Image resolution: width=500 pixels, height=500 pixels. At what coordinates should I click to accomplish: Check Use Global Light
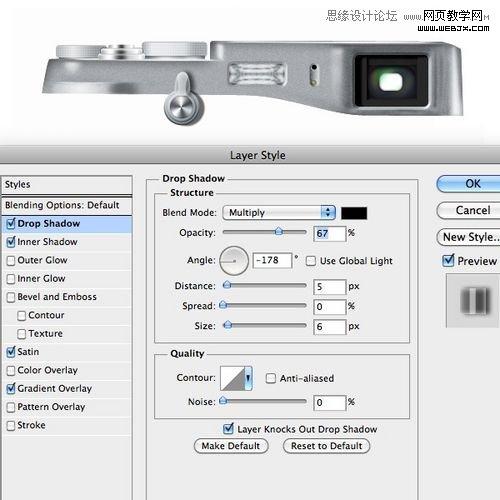click(311, 261)
